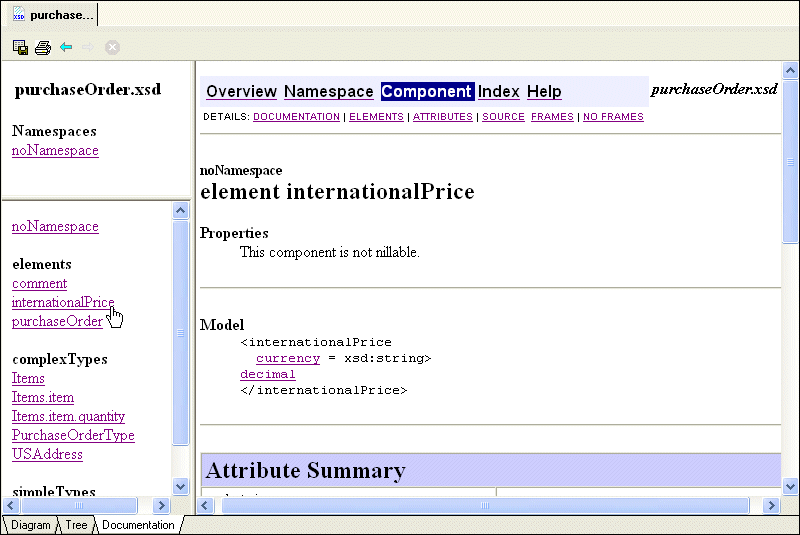Click the currency attribute link in Model

pos(288,358)
